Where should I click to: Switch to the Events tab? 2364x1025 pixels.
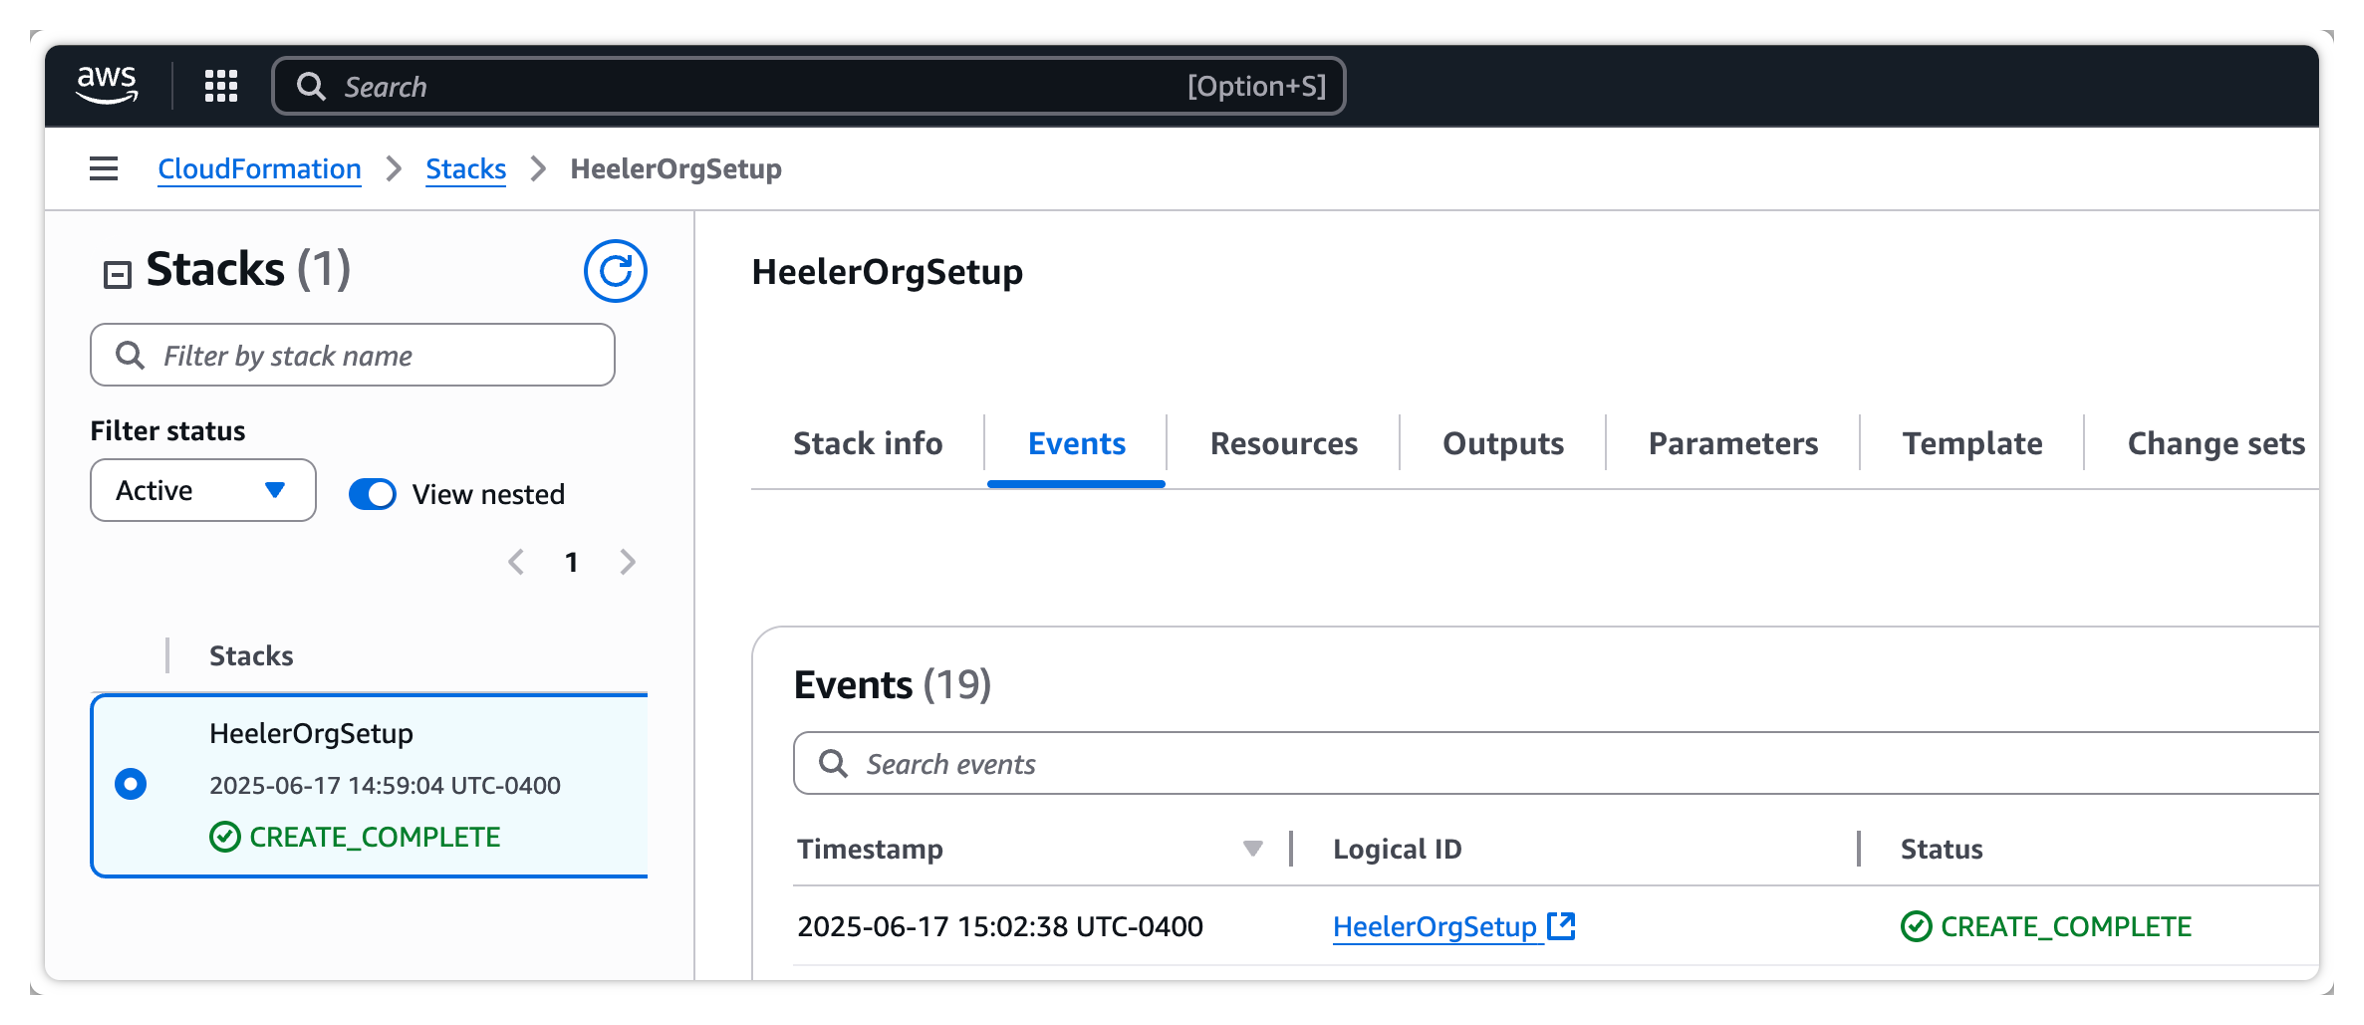click(x=1076, y=443)
